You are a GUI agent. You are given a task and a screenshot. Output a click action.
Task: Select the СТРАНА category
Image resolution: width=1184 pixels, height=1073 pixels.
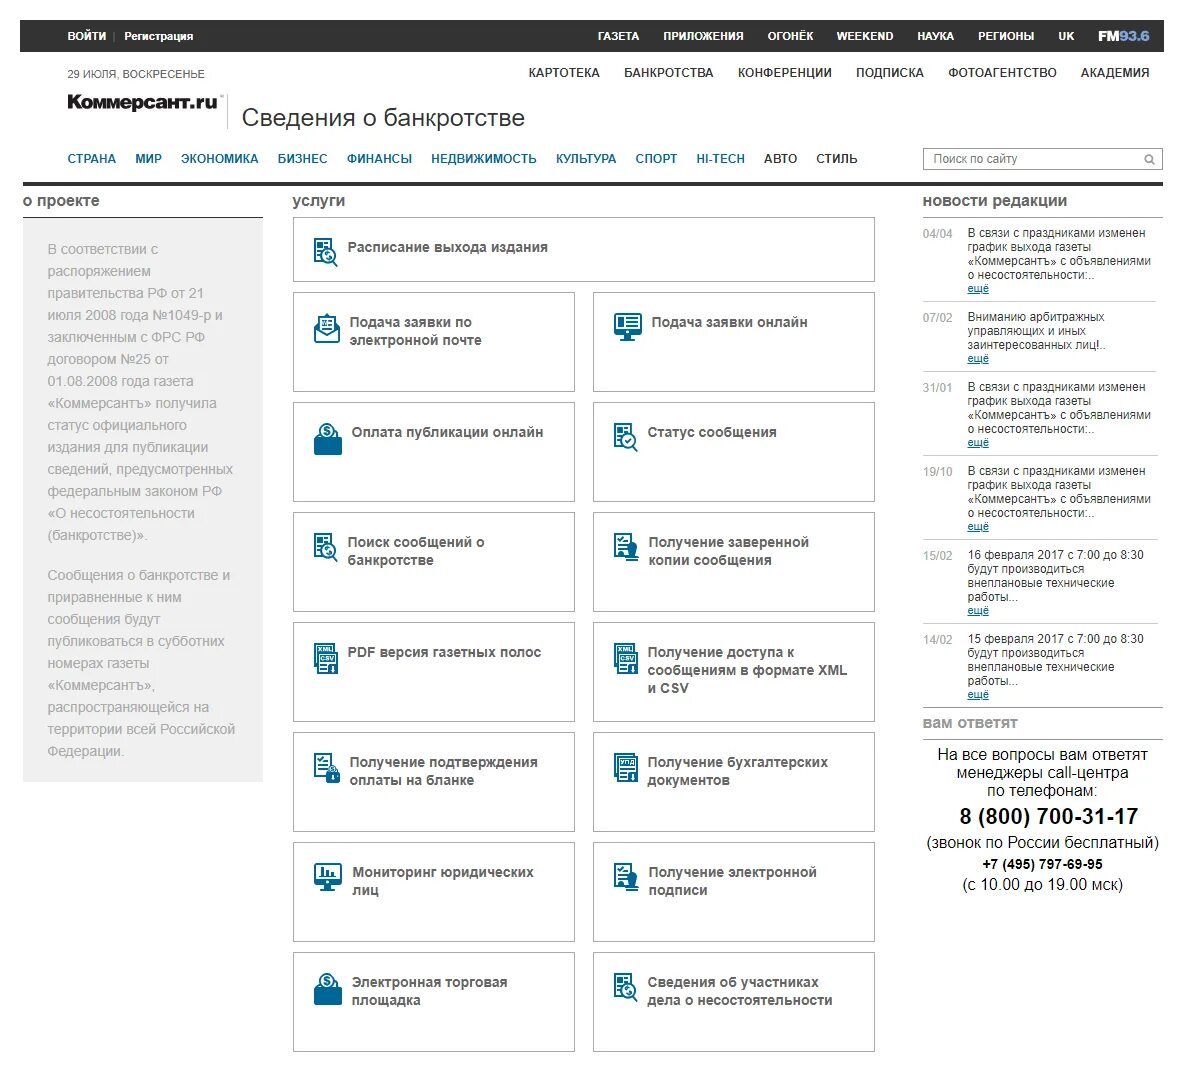point(91,159)
